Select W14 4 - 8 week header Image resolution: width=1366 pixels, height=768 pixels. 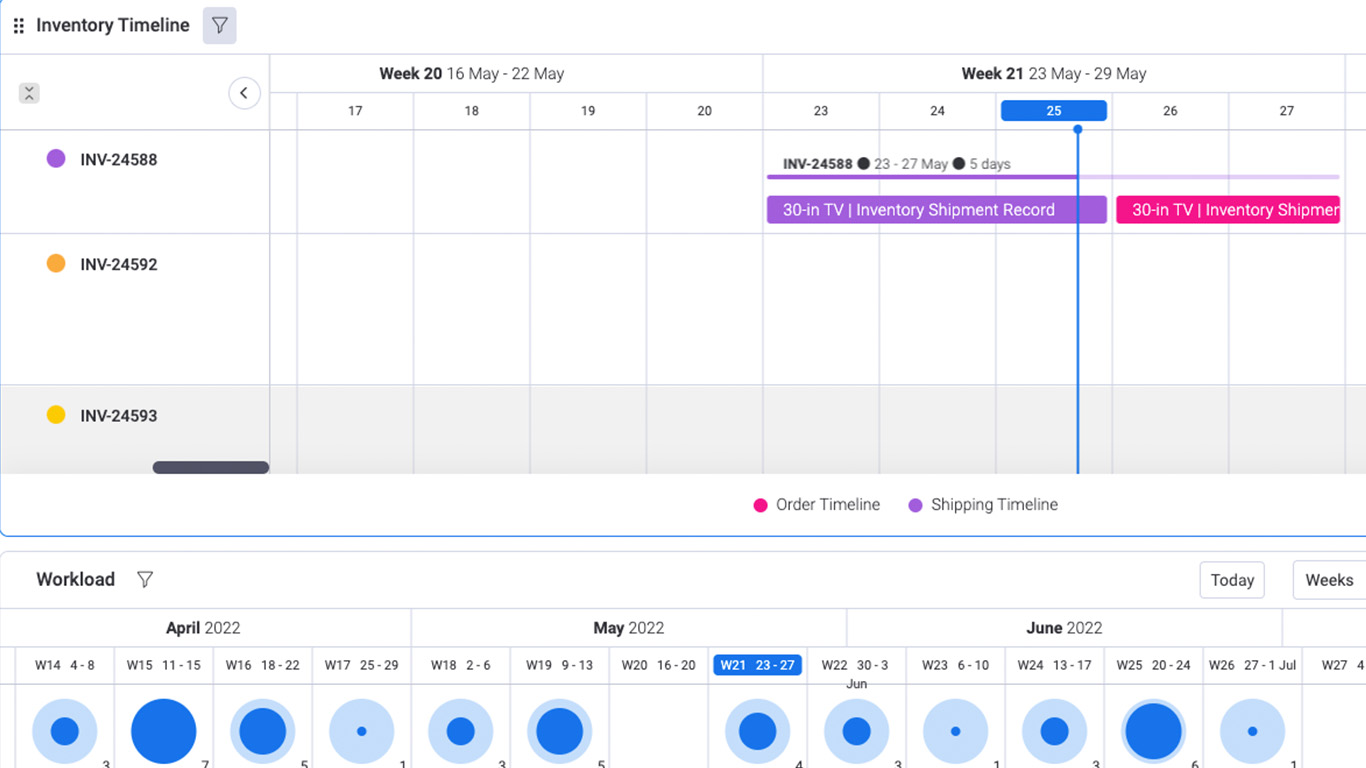[65, 665]
